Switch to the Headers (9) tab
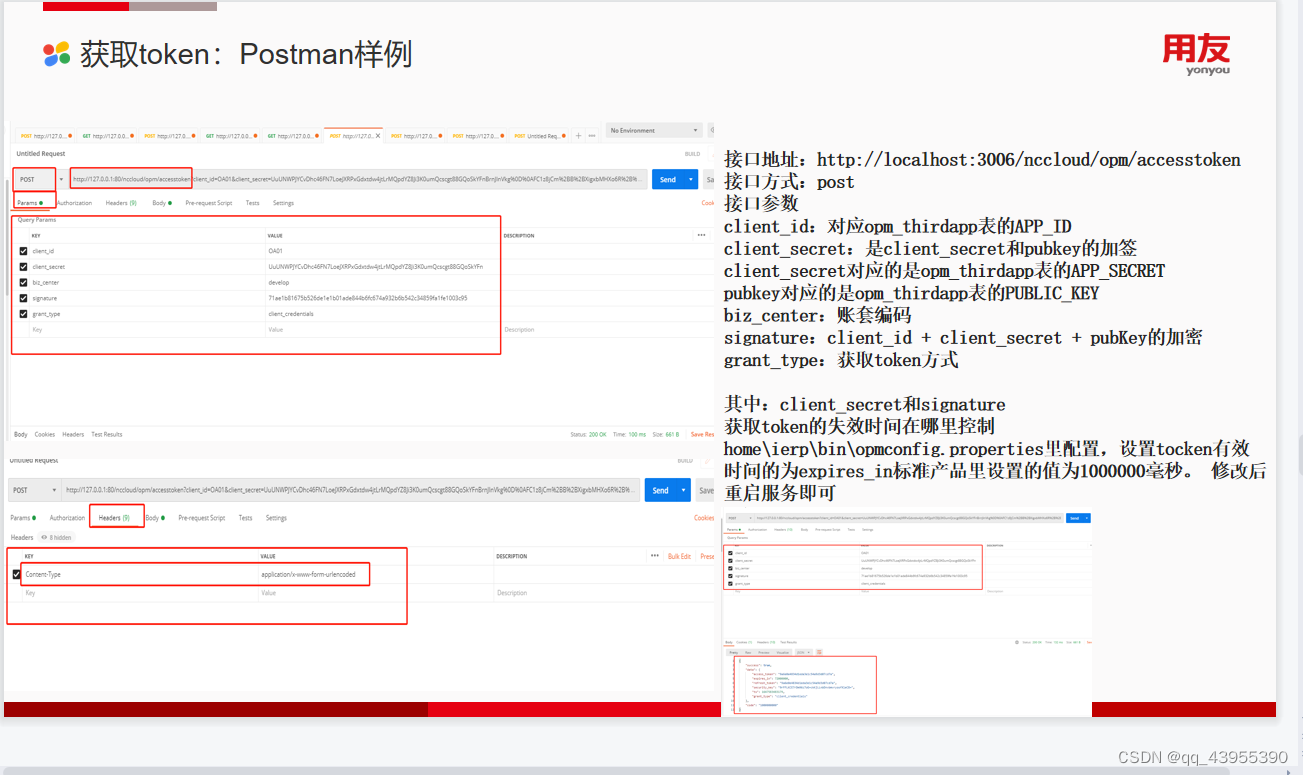The image size is (1303, 775). (x=113, y=518)
